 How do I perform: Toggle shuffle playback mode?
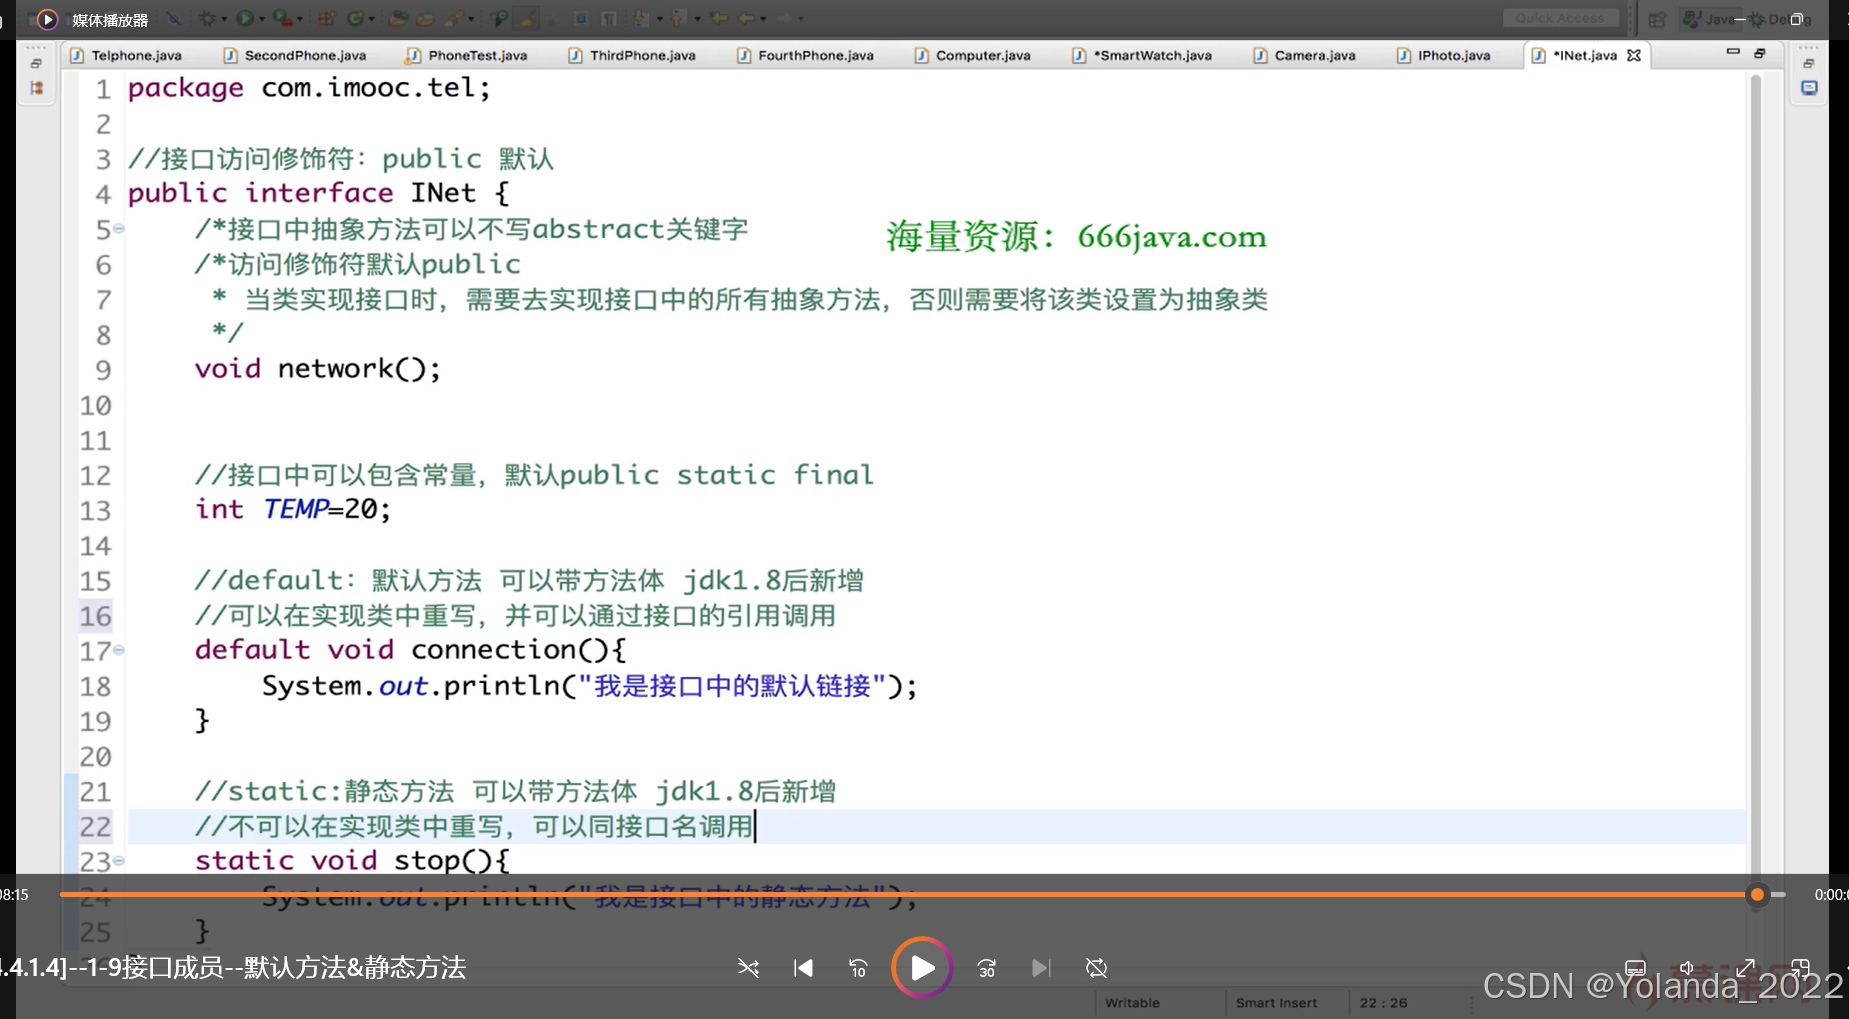[x=748, y=968]
